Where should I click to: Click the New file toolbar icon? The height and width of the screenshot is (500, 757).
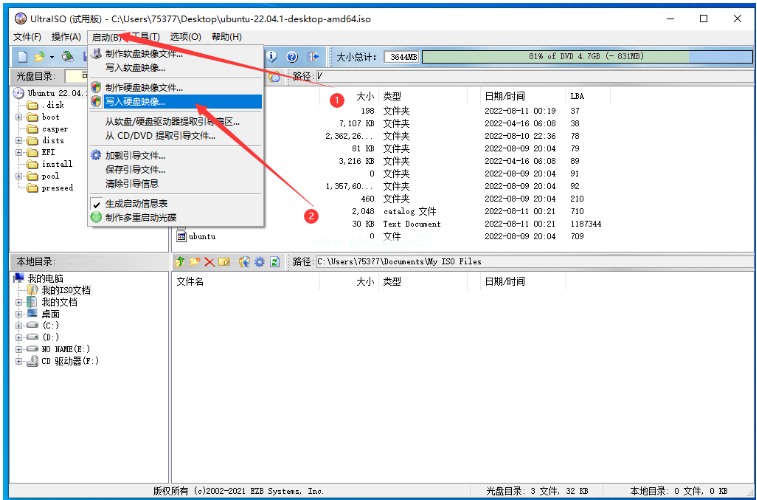coord(22,57)
